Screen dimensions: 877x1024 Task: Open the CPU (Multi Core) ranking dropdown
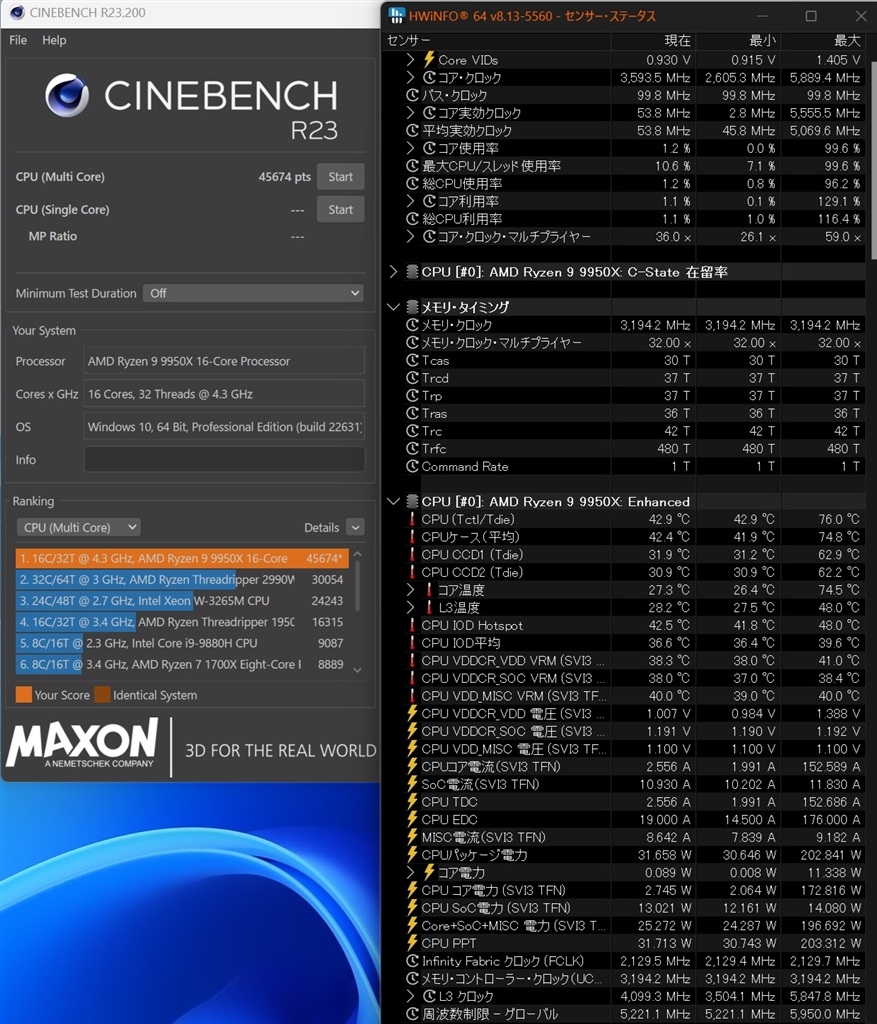point(78,527)
